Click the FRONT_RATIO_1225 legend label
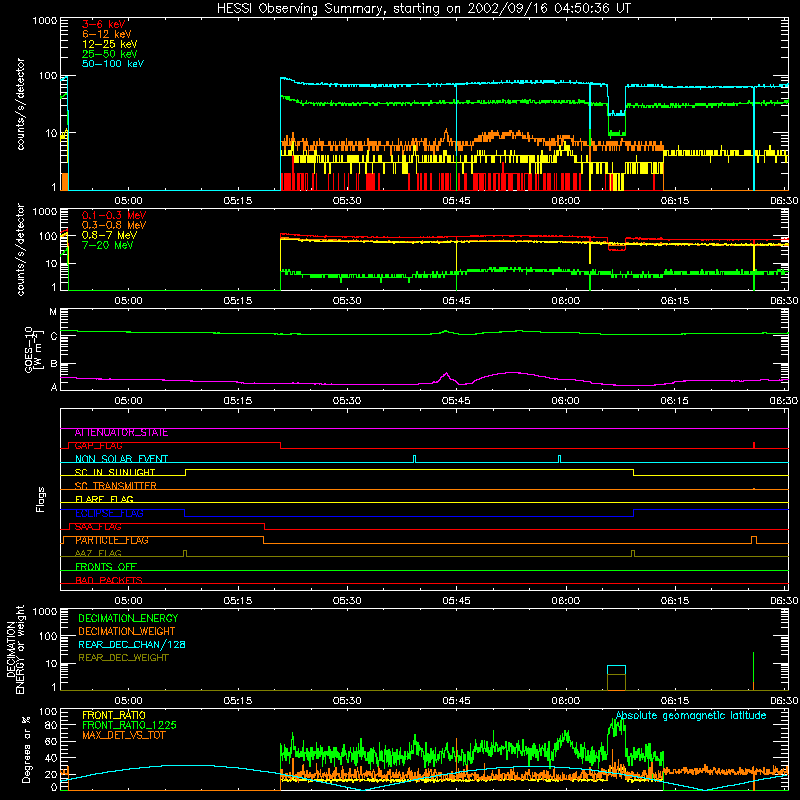This screenshot has height=800, width=800. click(x=130, y=725)
